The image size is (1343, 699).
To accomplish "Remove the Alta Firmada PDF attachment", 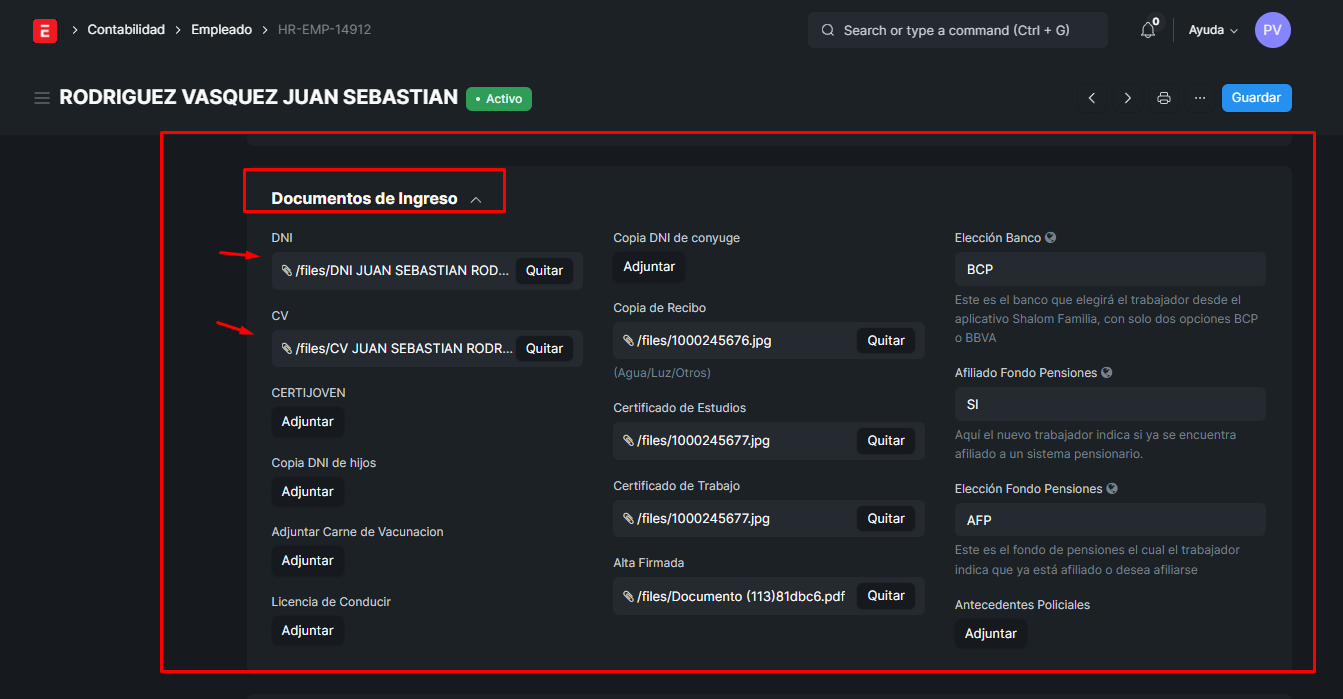I will coord(885,596).
